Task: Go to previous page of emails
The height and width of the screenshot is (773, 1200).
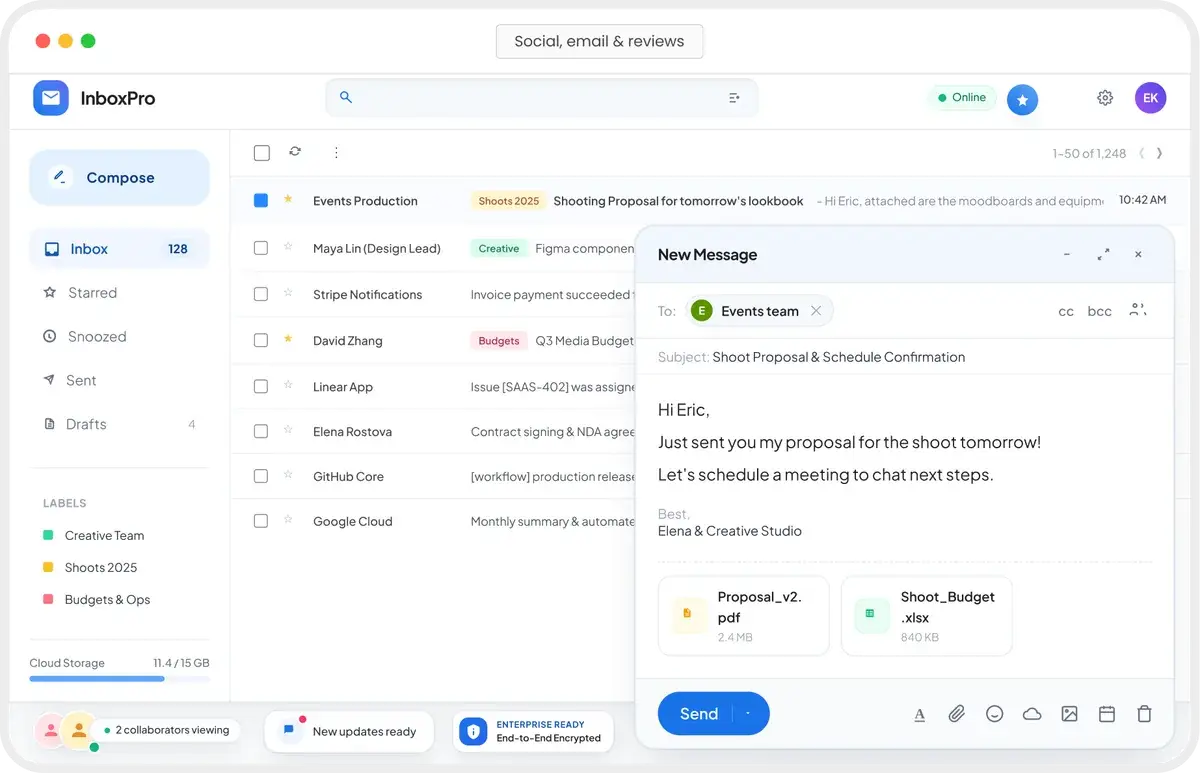Action: click(x=1142, y=153)
